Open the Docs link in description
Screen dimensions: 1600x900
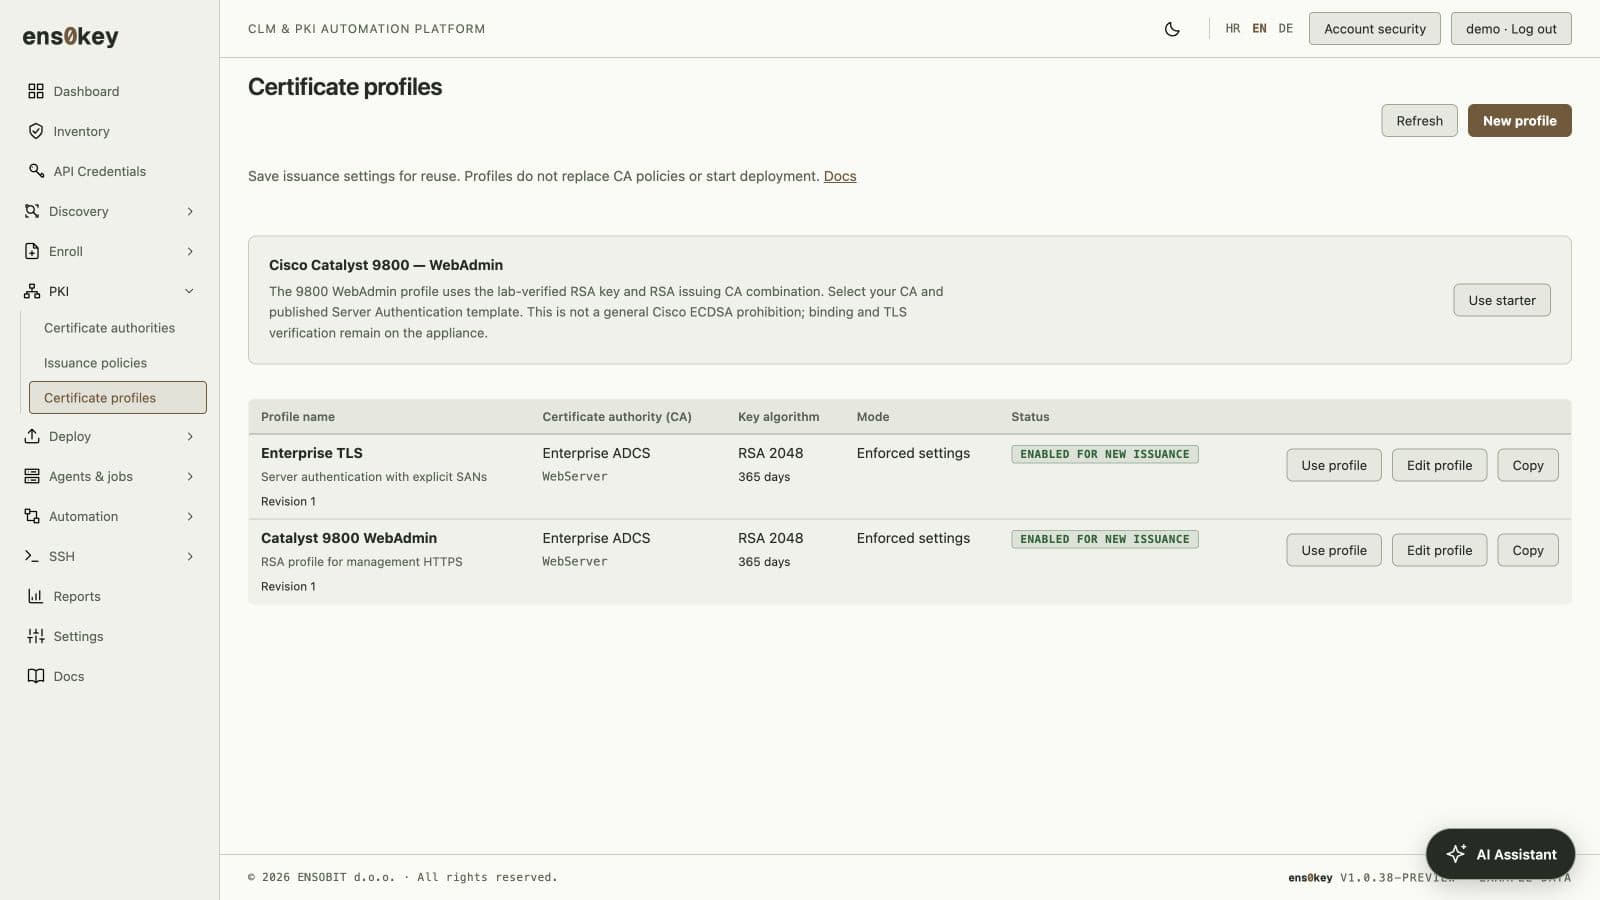(840, 176)
